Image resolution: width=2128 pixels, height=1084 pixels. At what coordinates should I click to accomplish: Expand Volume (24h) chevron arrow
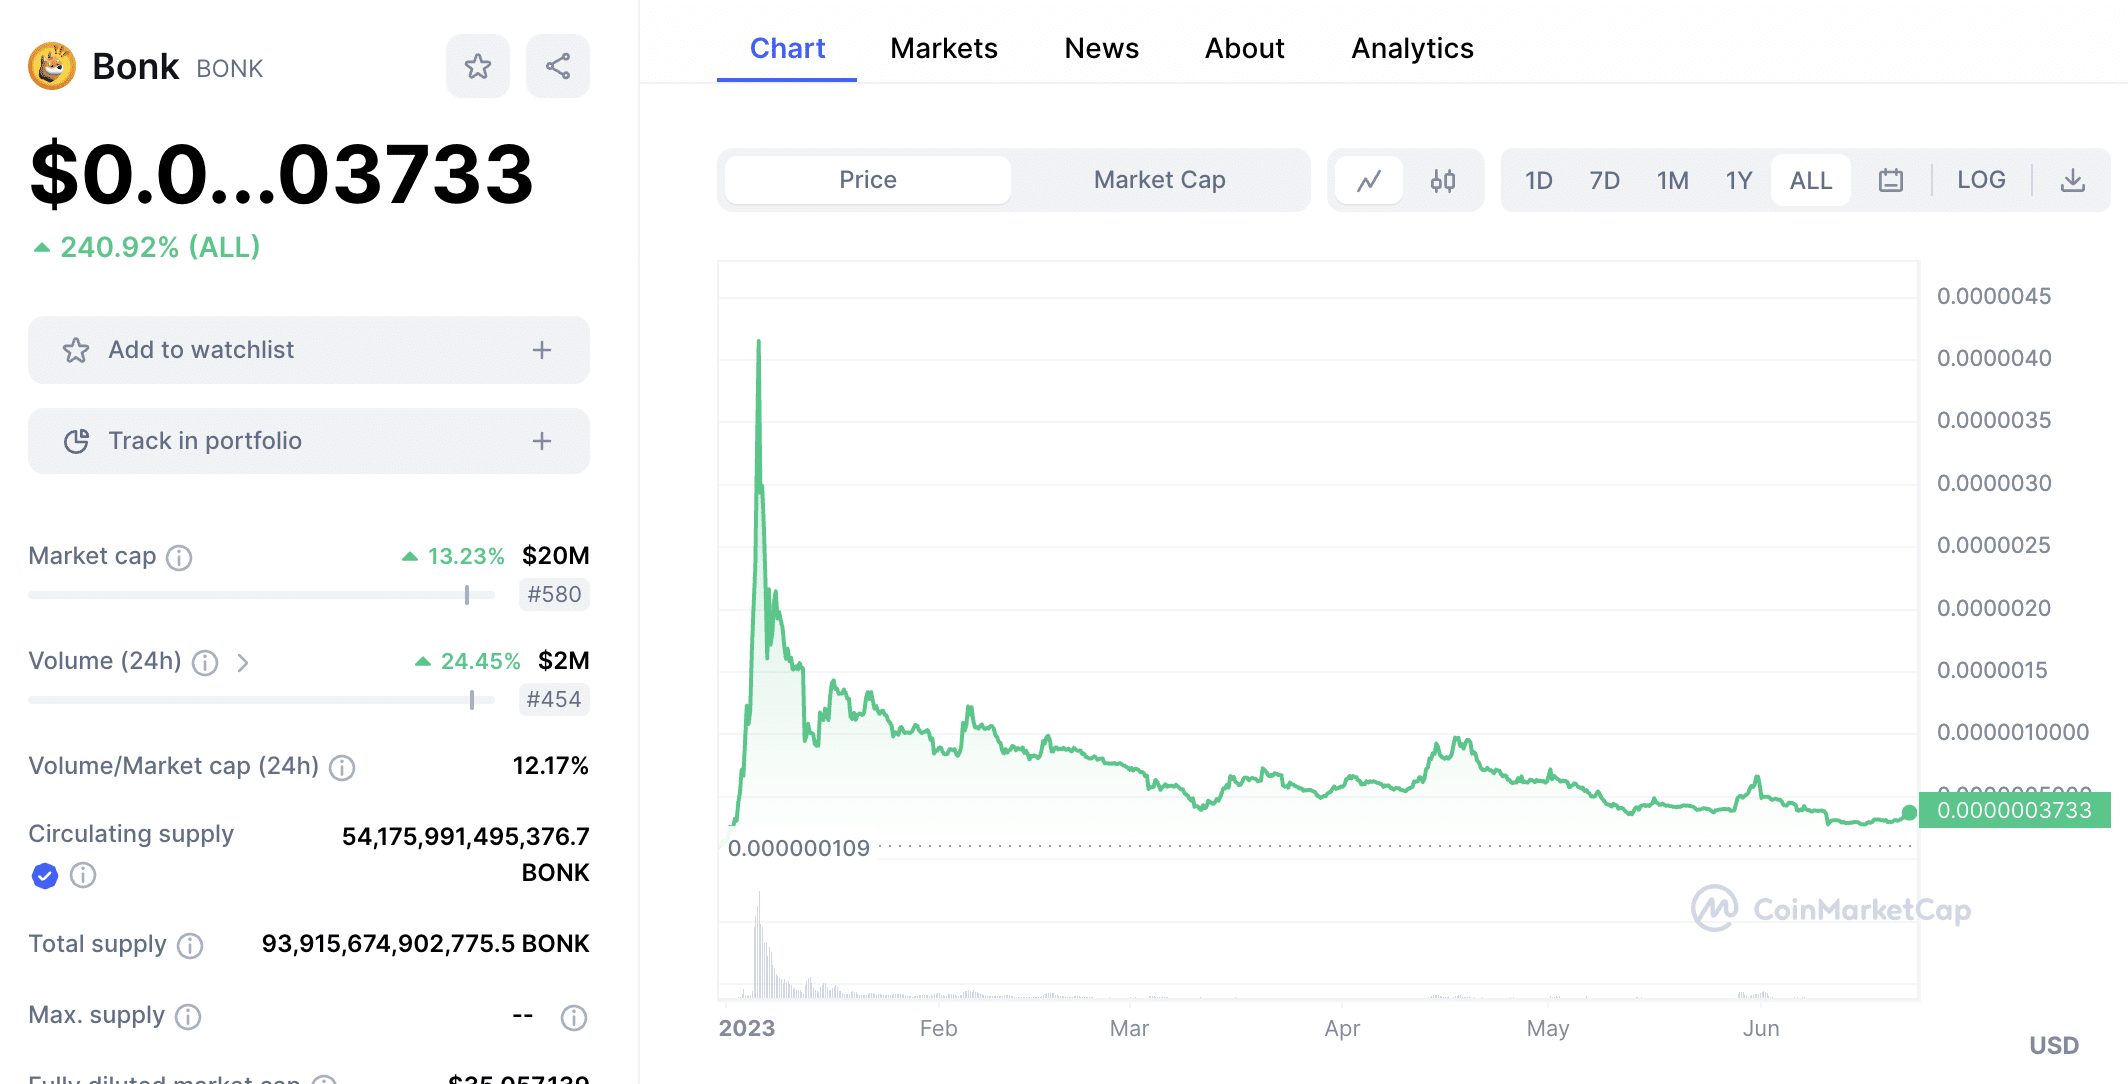coord(243,663)
